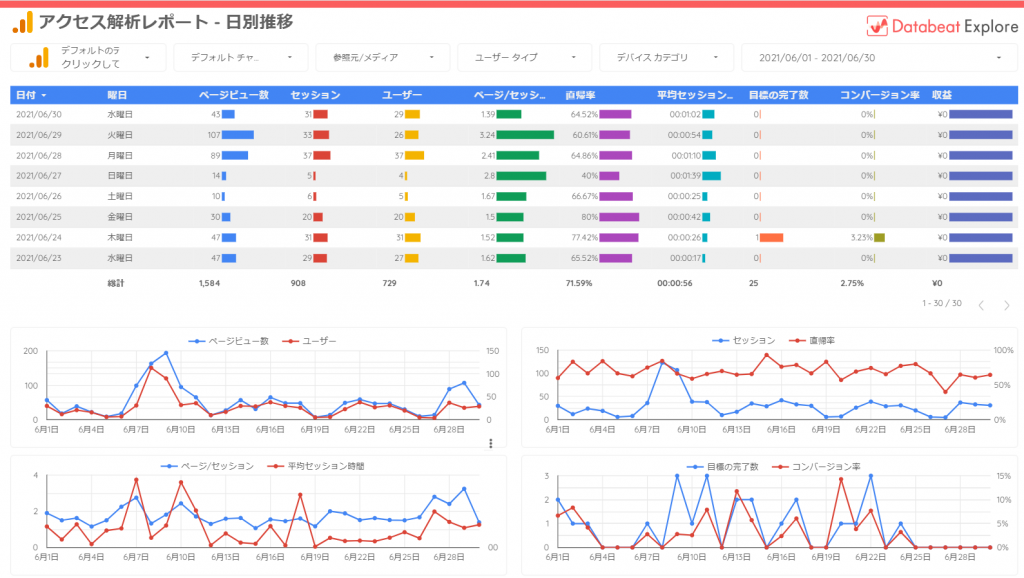Screen dimensions: 1024x578
Task: Go to the next table page arrow
Action: (1006, 305)
